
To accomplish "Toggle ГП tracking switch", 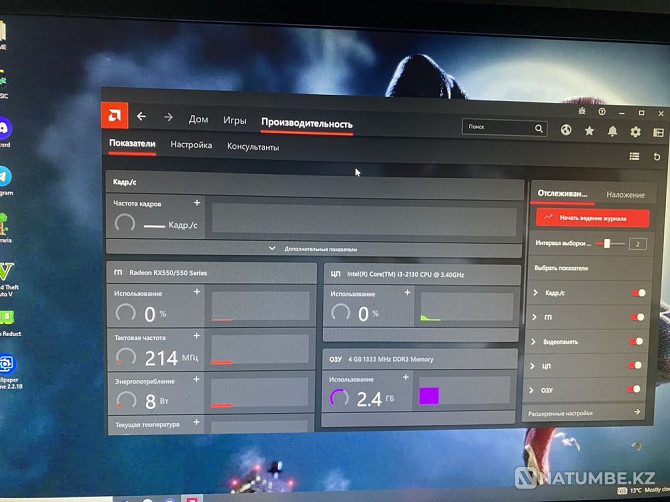I will (x=637, y=317).
